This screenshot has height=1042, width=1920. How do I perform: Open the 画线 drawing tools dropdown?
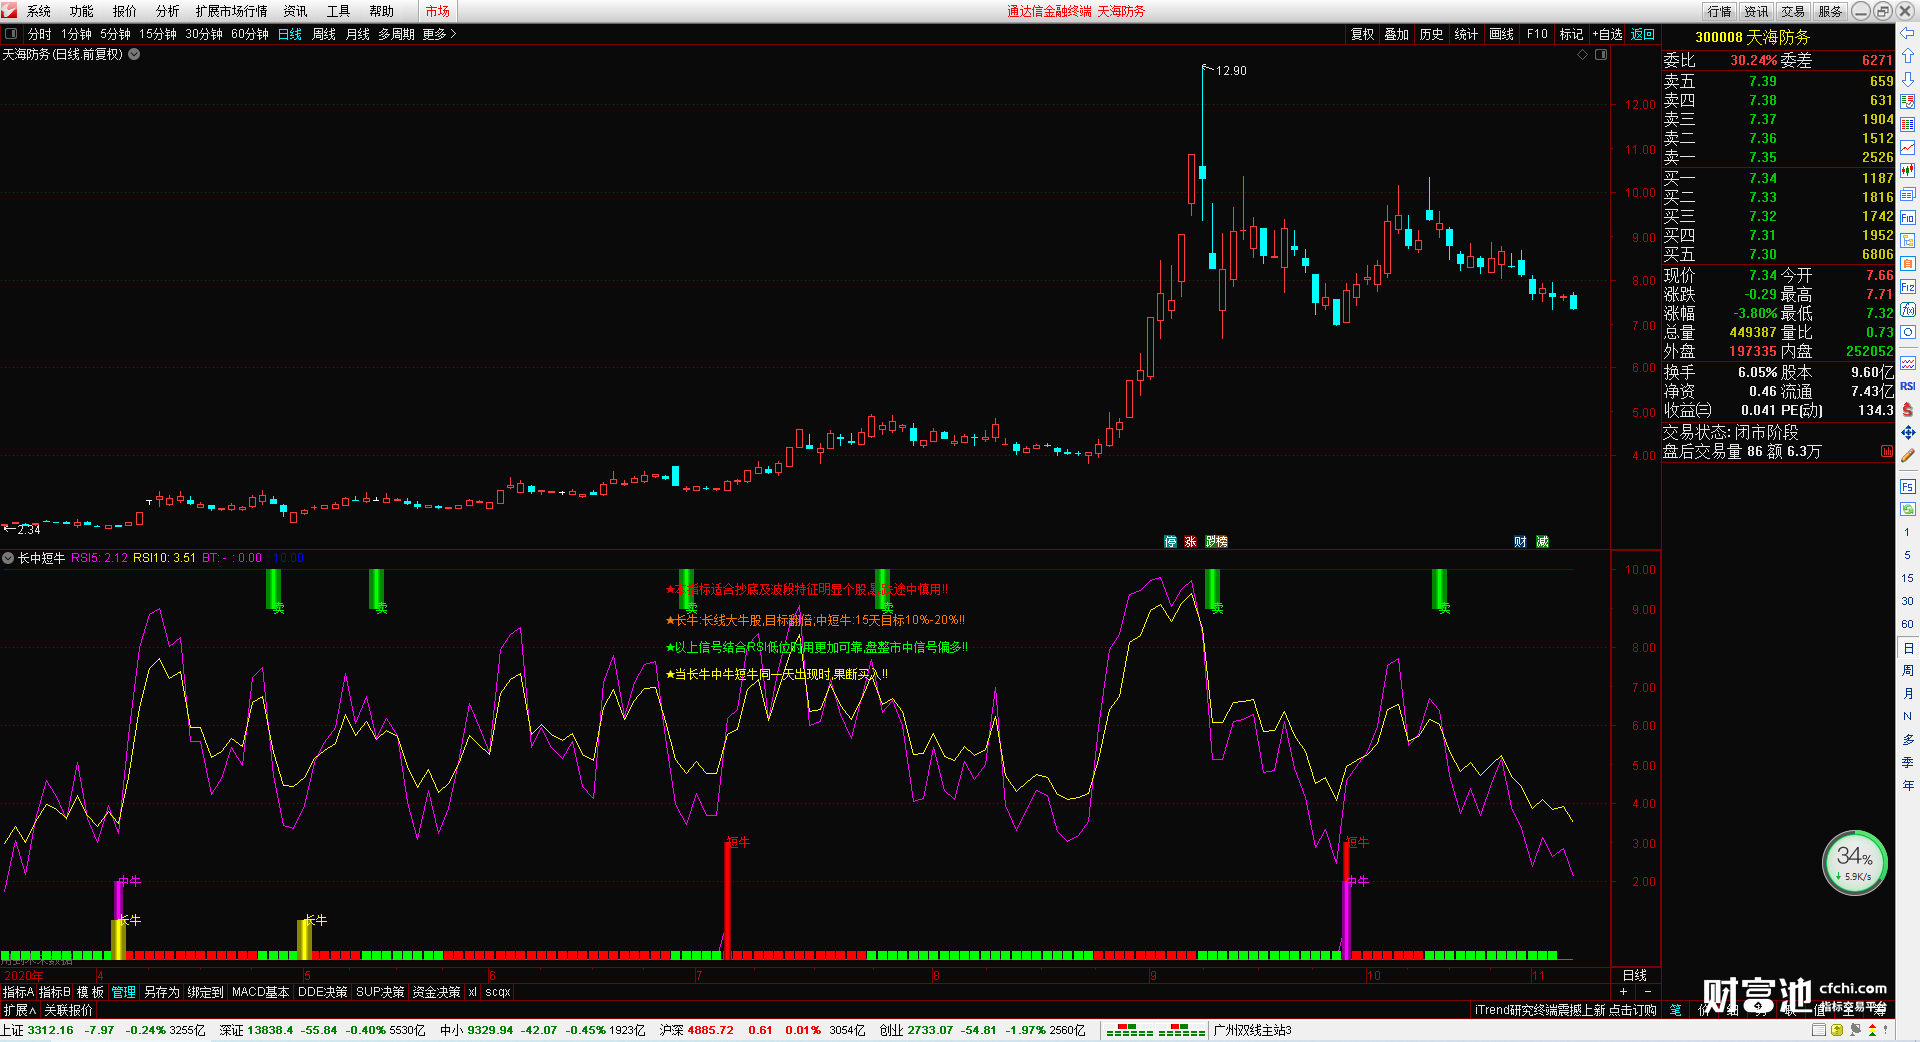[x=1502, y=34]
